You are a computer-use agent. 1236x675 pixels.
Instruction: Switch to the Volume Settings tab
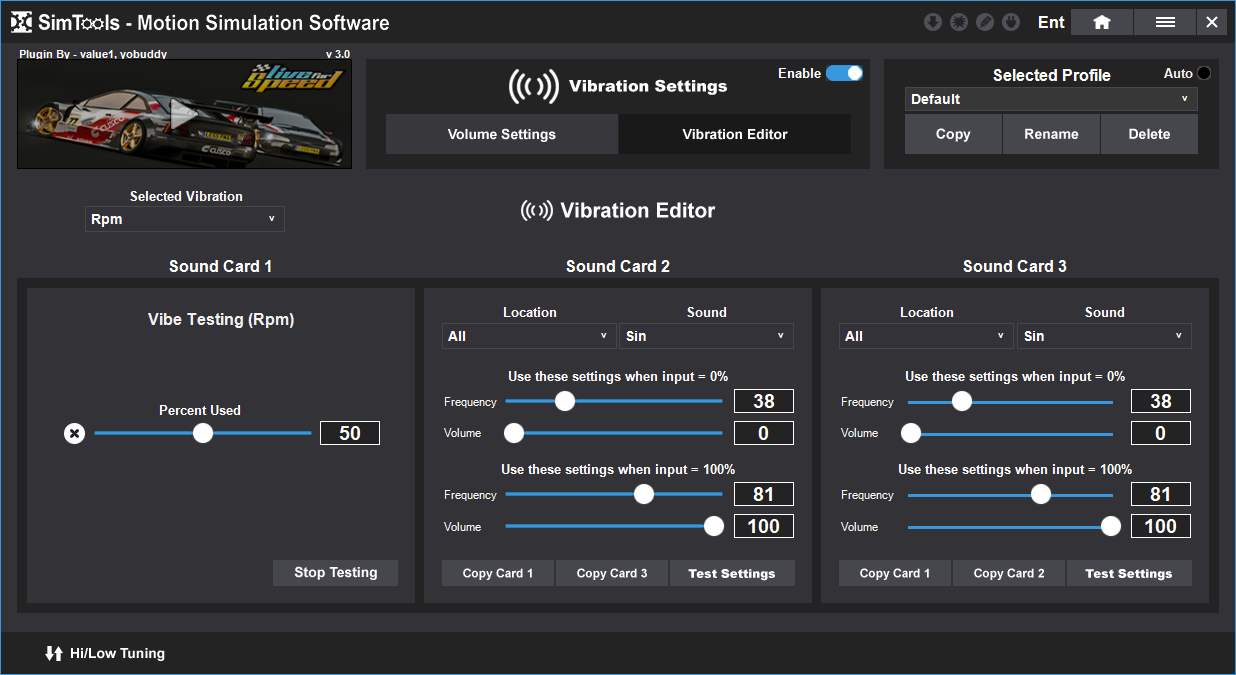point(501,134)
